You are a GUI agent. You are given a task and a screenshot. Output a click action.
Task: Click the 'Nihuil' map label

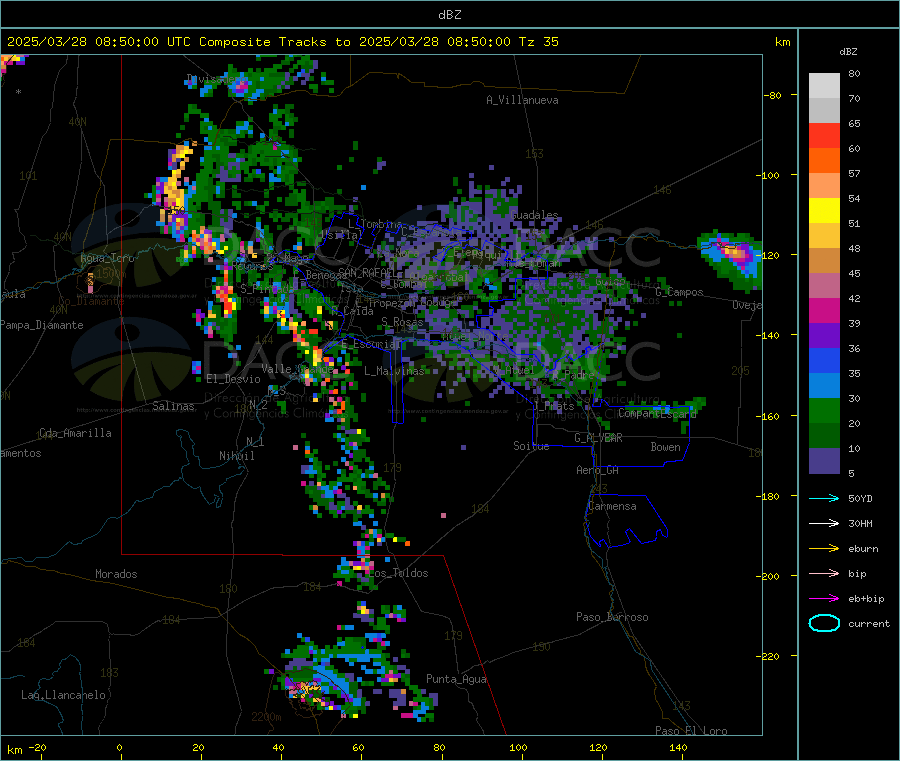click(x=237, y=456)
